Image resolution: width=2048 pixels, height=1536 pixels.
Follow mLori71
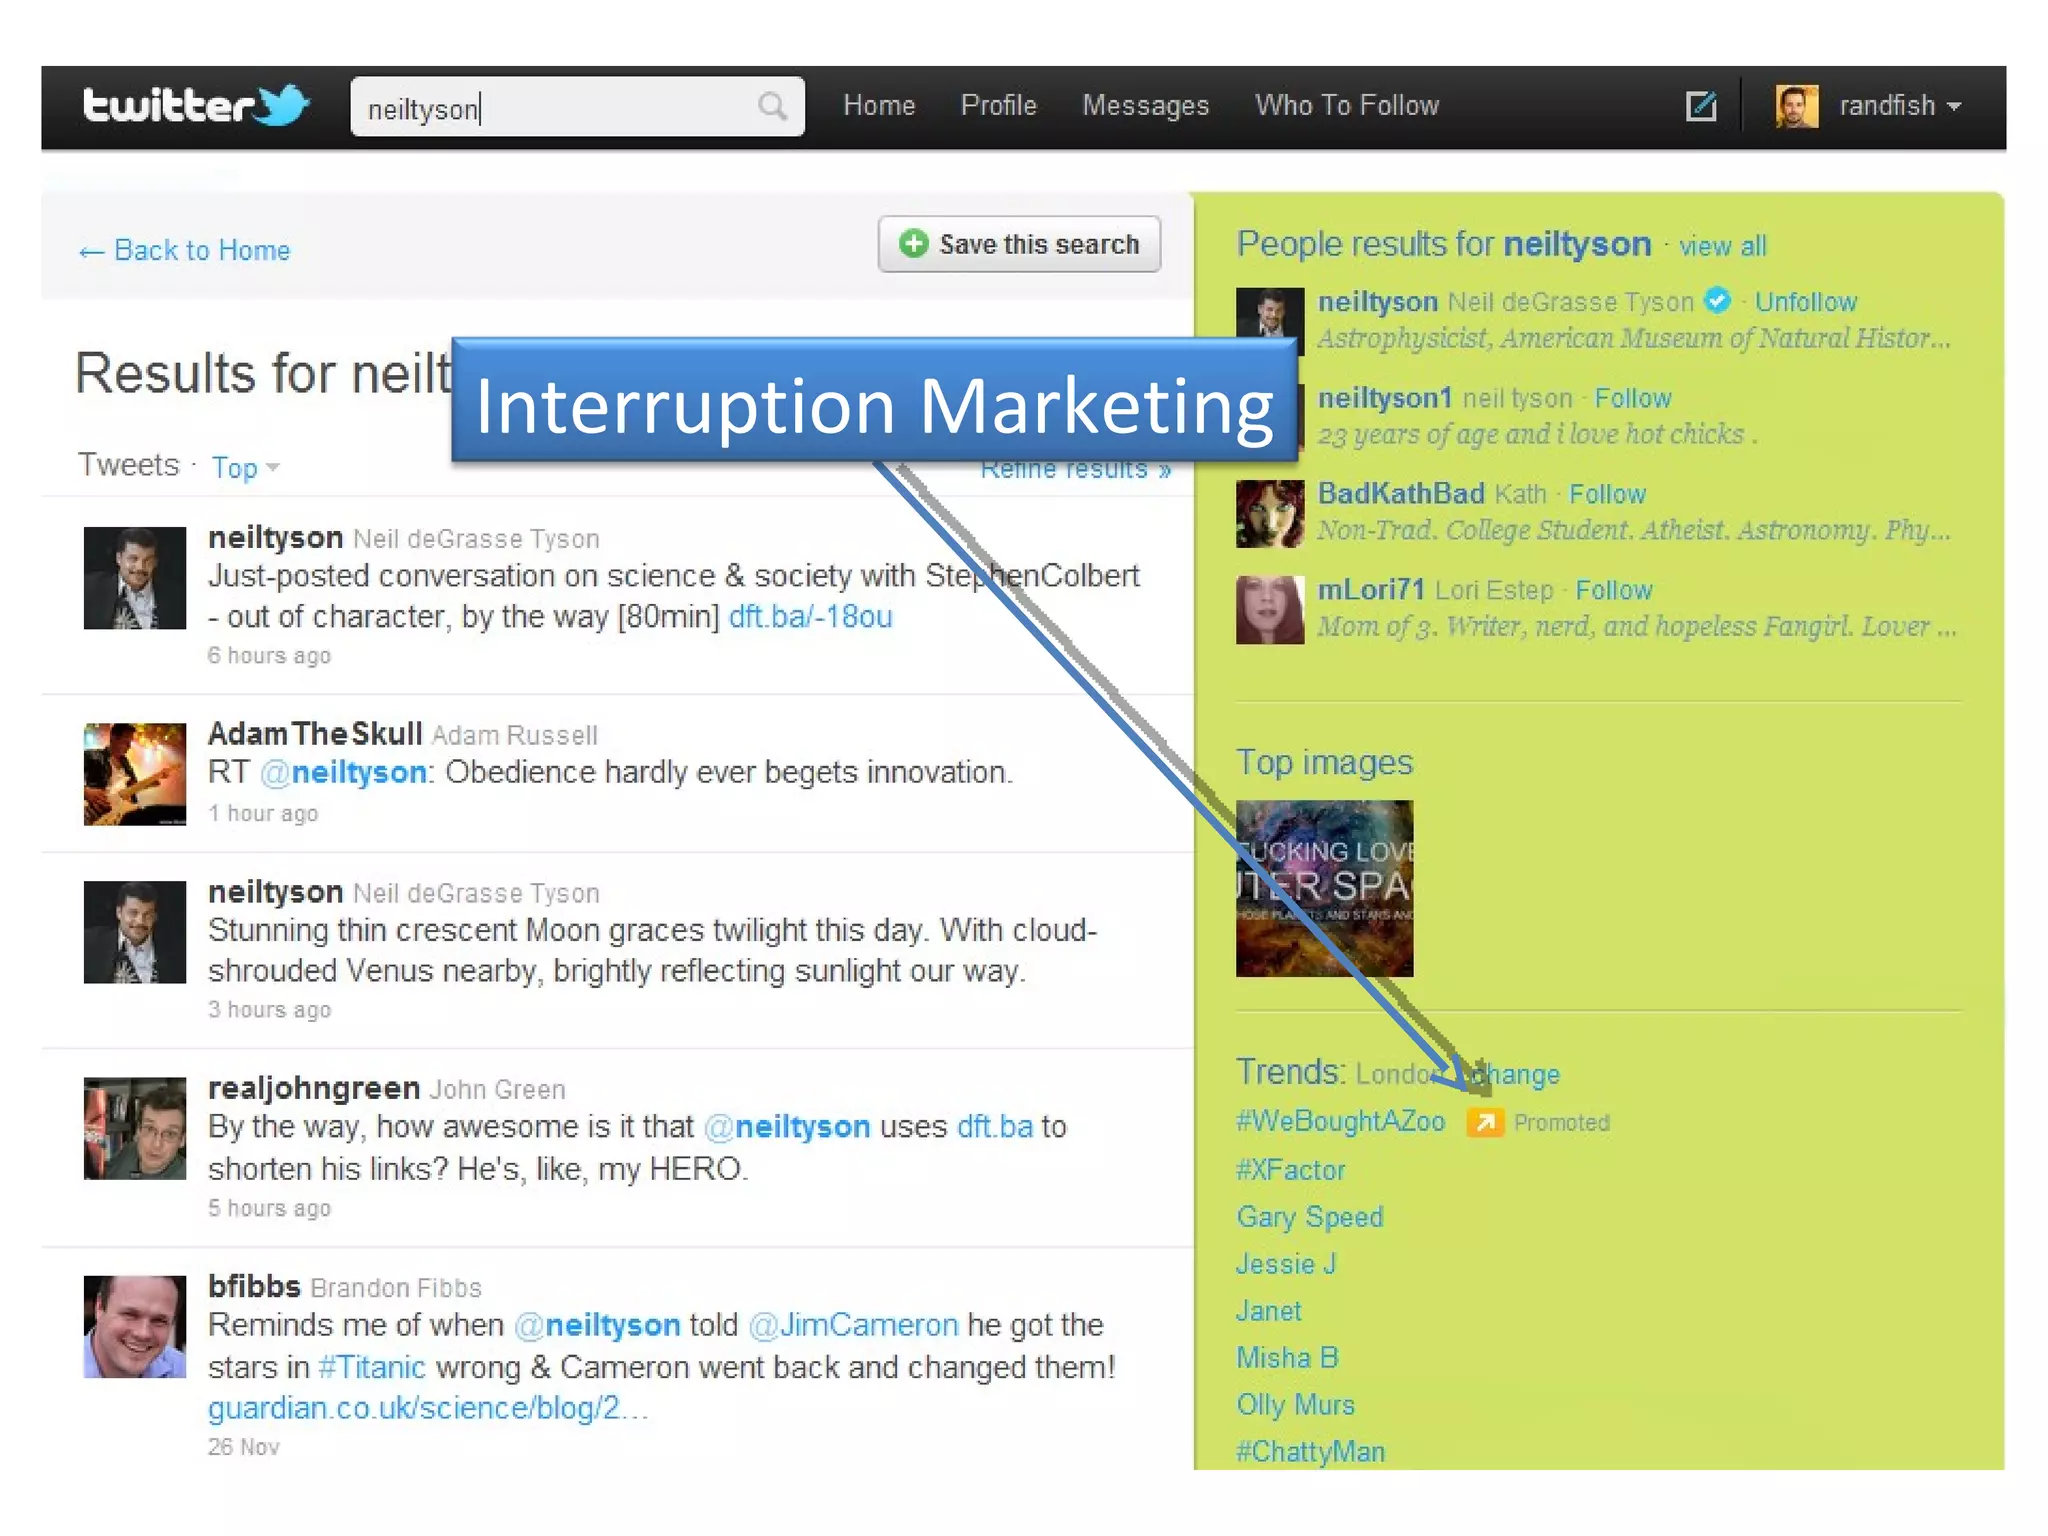[x=1613, y=590]
